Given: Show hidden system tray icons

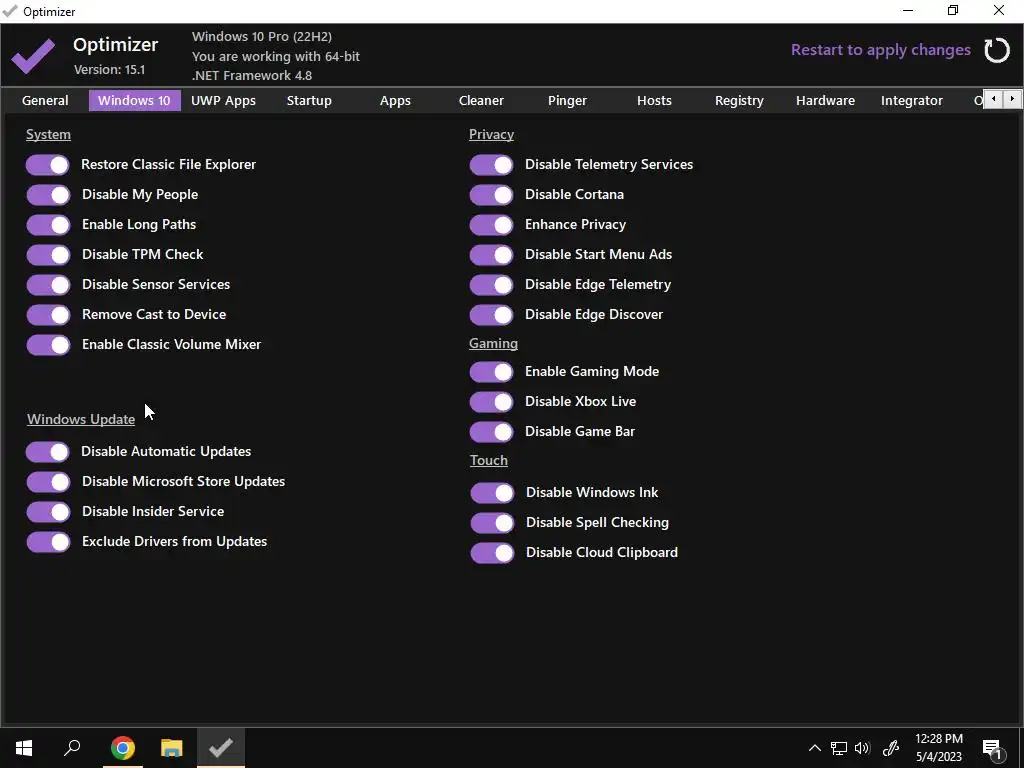Looking at the screenshot, I should (x=814, y=748).
